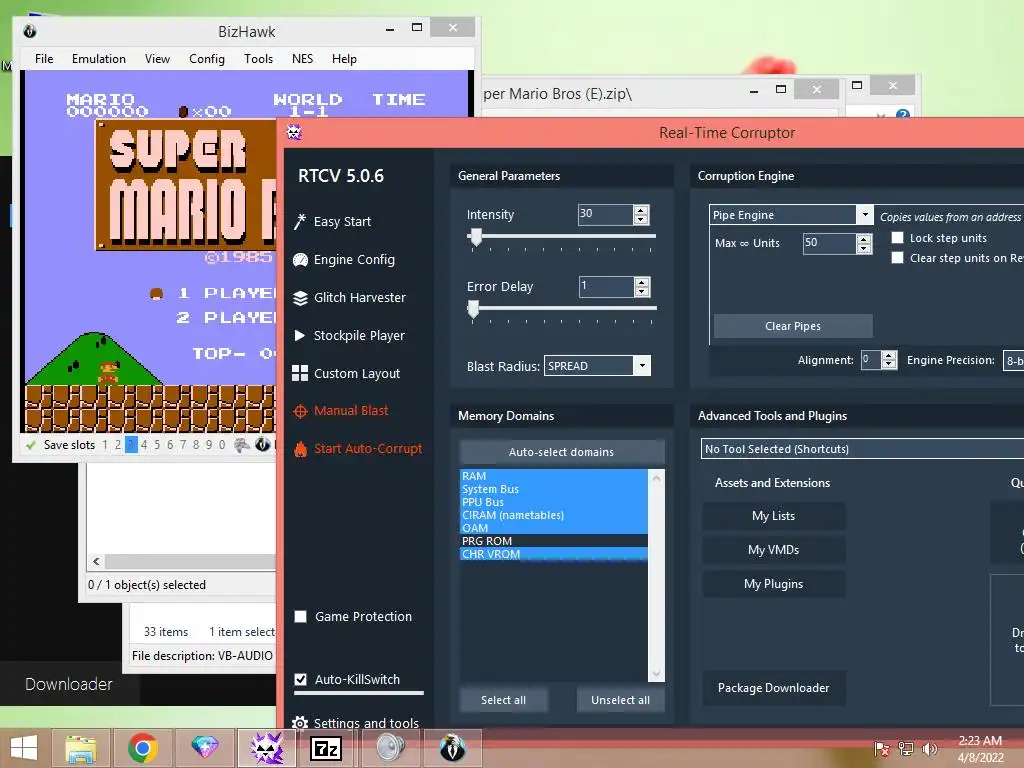
Task: Click the BizHawk window title icon
Action: (x=29, y=31)
